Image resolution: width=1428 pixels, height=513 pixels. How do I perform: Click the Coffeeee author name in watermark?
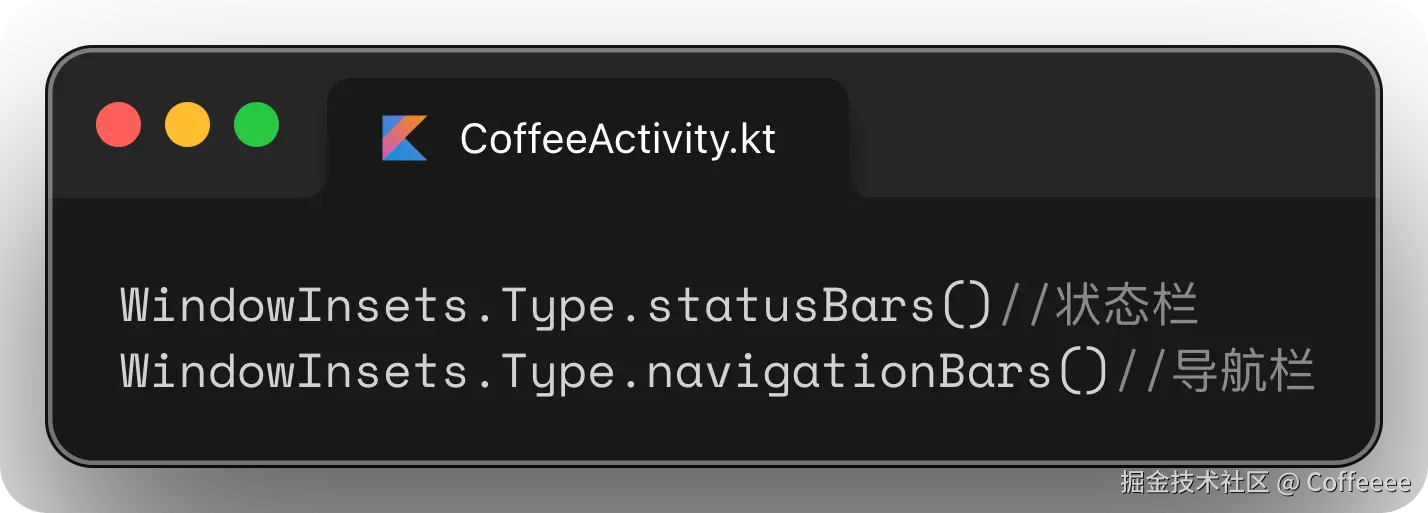tap(1358, 482)
